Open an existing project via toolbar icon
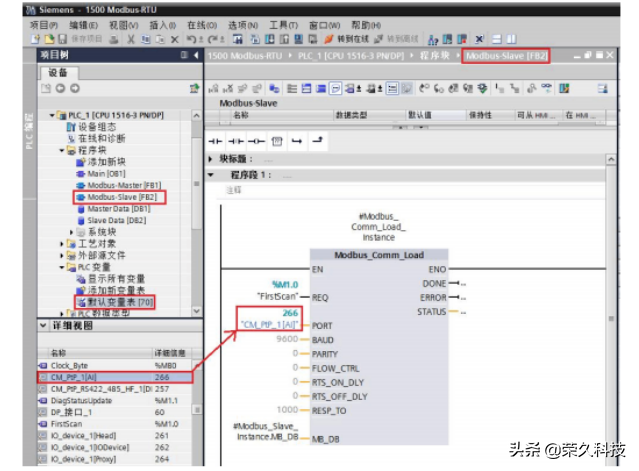Image resolution: width=639 pixels, height=471 pixels. (49, 40)
